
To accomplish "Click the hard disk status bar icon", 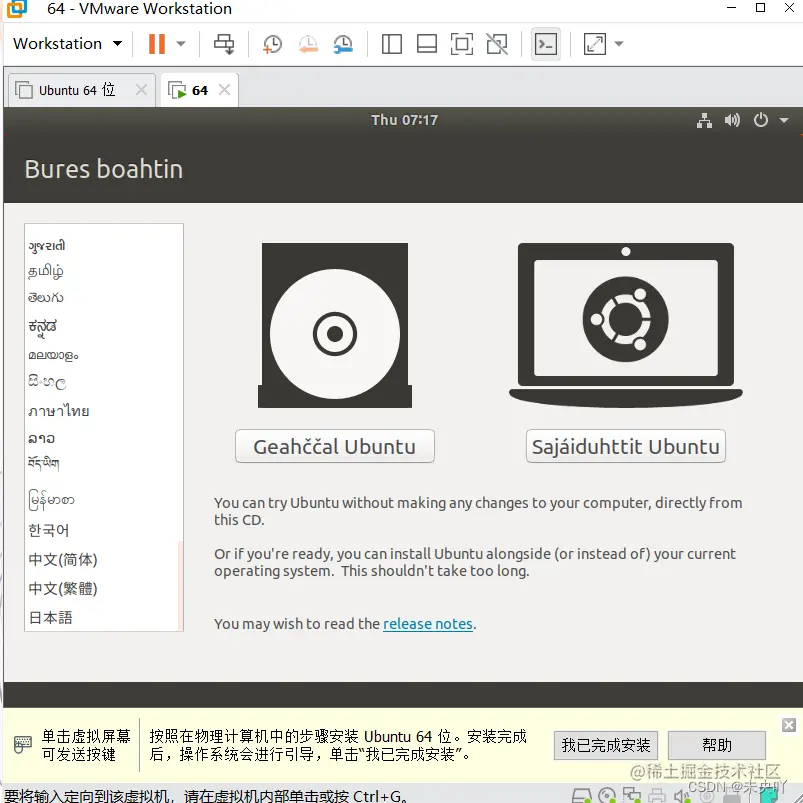I will (581, 795).
